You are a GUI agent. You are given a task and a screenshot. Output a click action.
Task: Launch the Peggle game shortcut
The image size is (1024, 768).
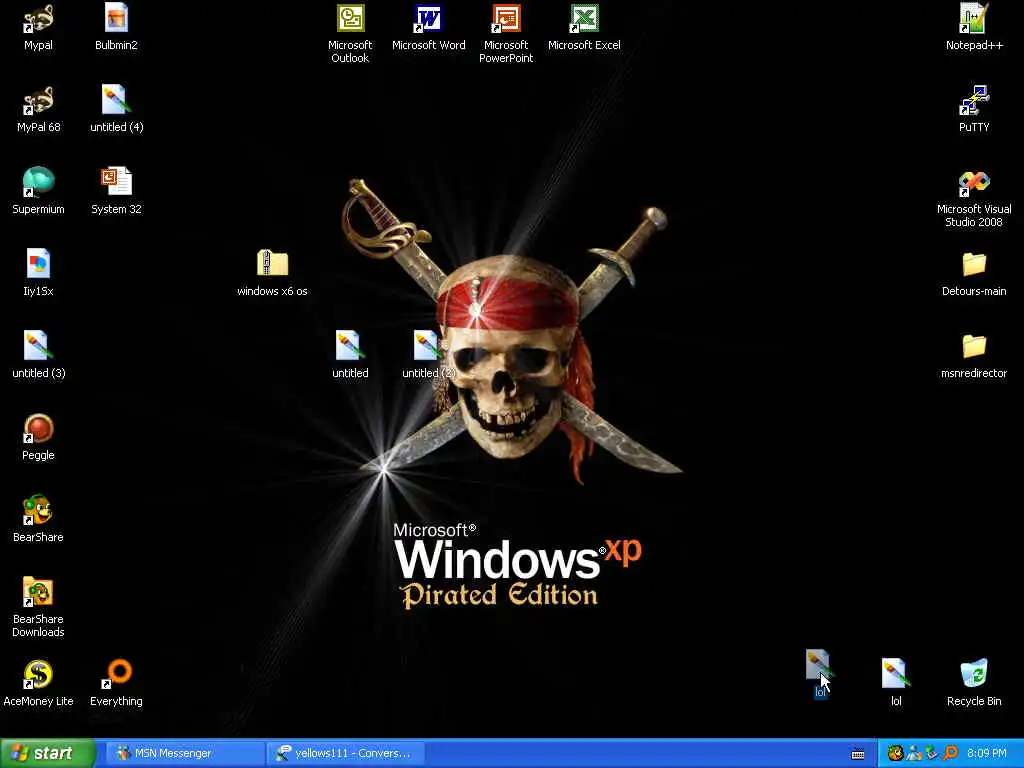coord(38,437)
